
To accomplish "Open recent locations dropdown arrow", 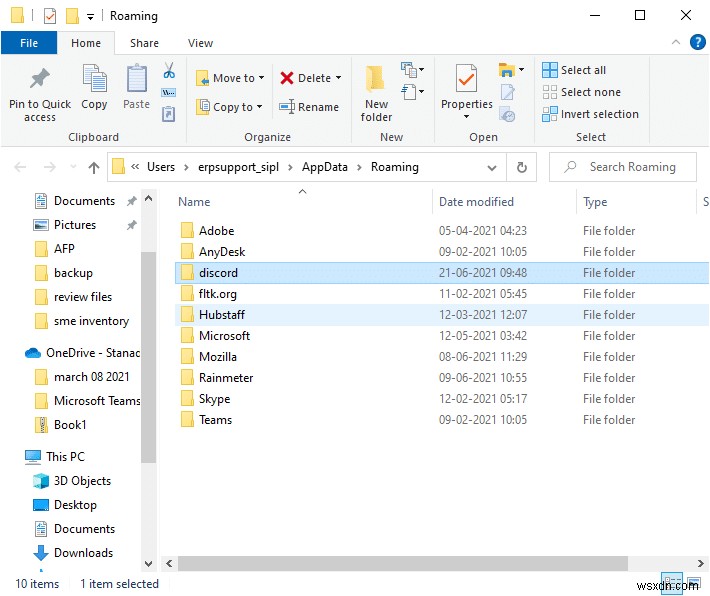I will point(73,167).
